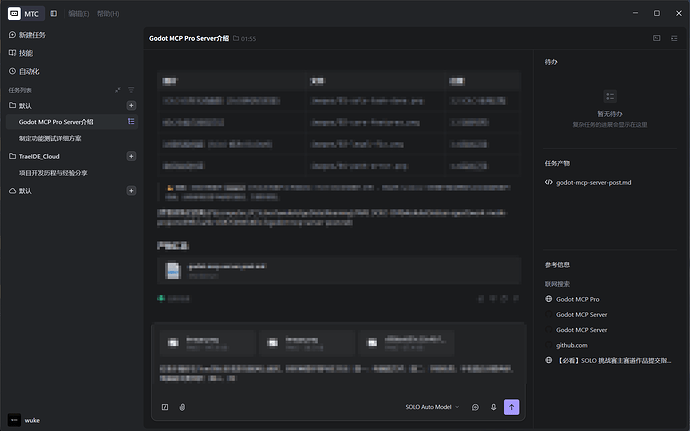Image resolution: width=690 pixels, height=431 pixels.
Task: Click the globe icon beside Godot MCP Pro
Action: click(x=549, y=299)
